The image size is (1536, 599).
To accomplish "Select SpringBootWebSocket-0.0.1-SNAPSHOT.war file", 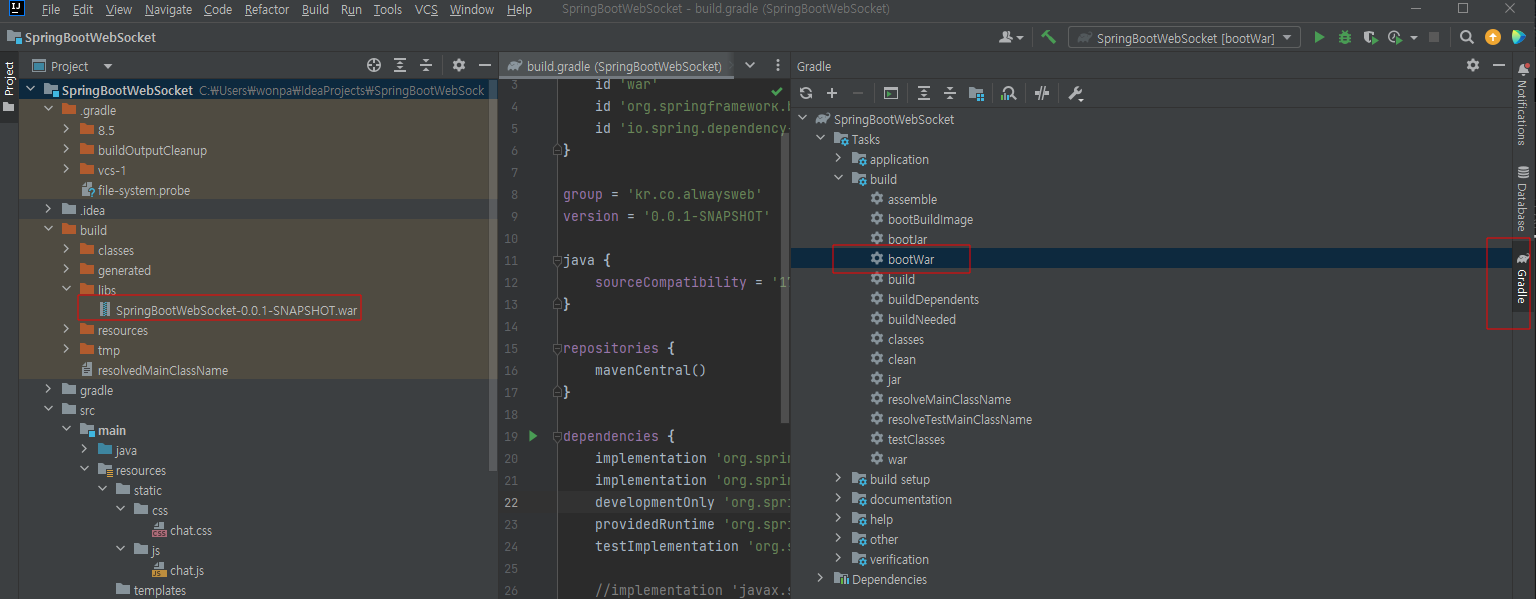I will (x=236, y=310).
